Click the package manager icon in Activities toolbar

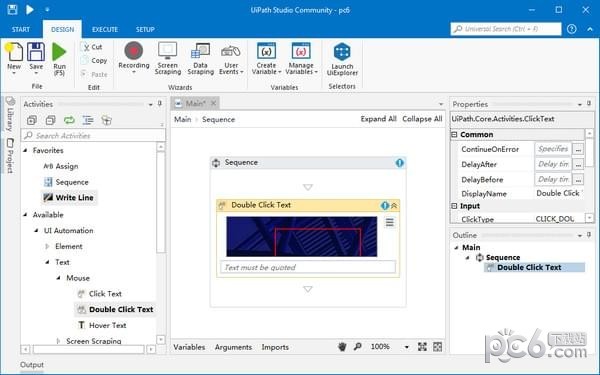pyautogui.click(x=106, y=121)
